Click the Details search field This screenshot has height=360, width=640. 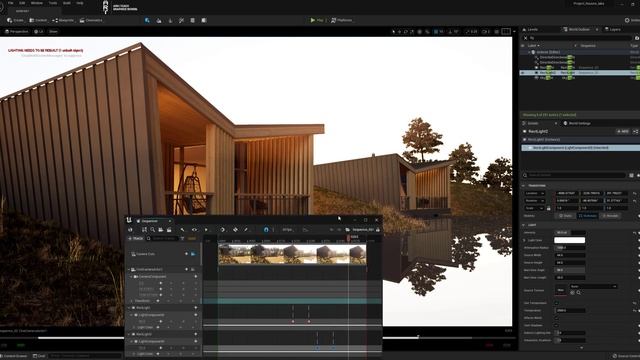pos(573,175)
